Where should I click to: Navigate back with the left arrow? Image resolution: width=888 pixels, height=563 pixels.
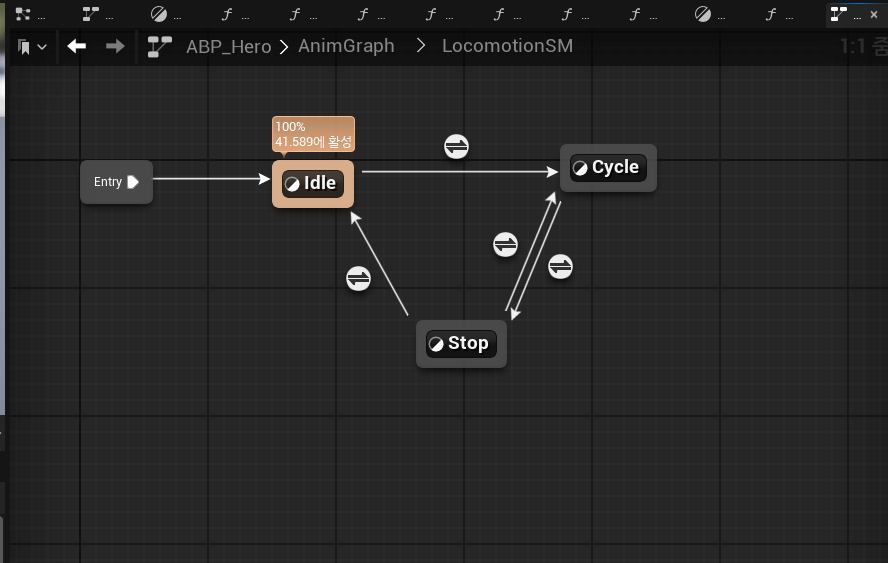(76, 46)
